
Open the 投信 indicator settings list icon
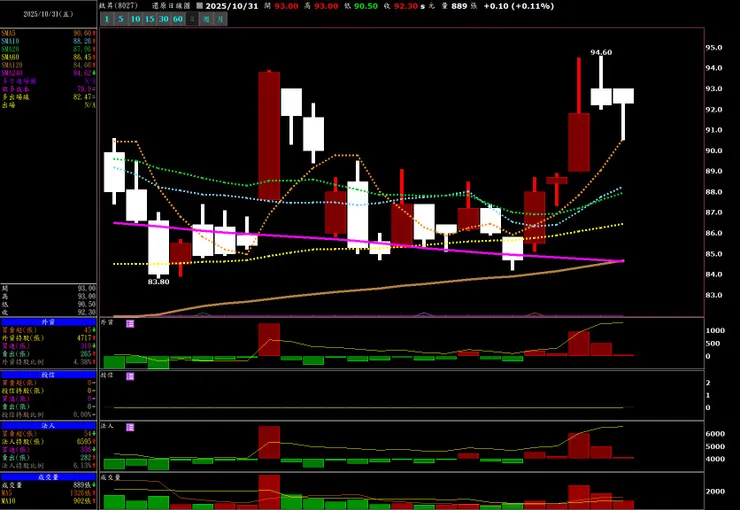pyautogui.click(x=130, y=376)
